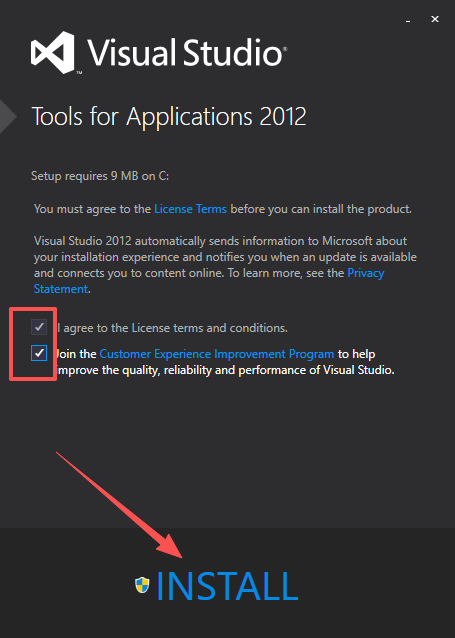This screenshot has width=455, height=638.
Task: Start setup with the INSTALL button
Action: (x=227, y=586)
